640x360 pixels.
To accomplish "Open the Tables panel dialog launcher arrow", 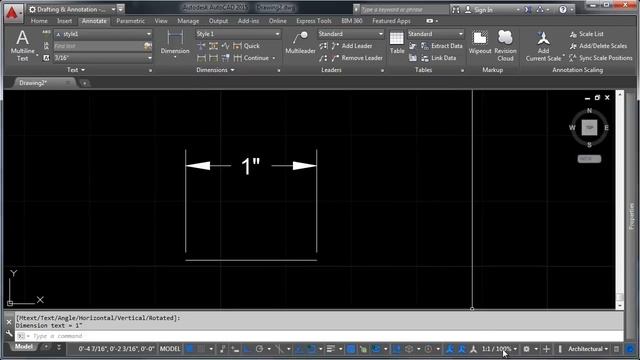I will pos(462,71).
